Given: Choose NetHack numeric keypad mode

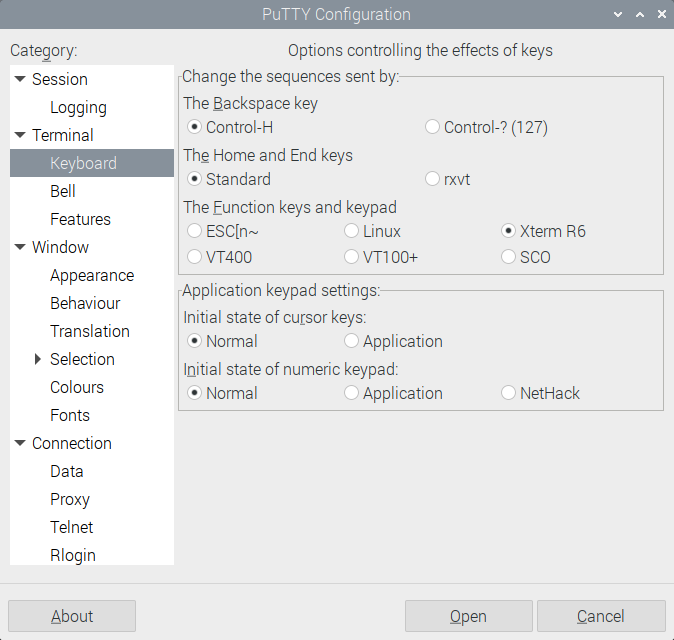Looking at the screenshot, I should [x=508, y=393].
